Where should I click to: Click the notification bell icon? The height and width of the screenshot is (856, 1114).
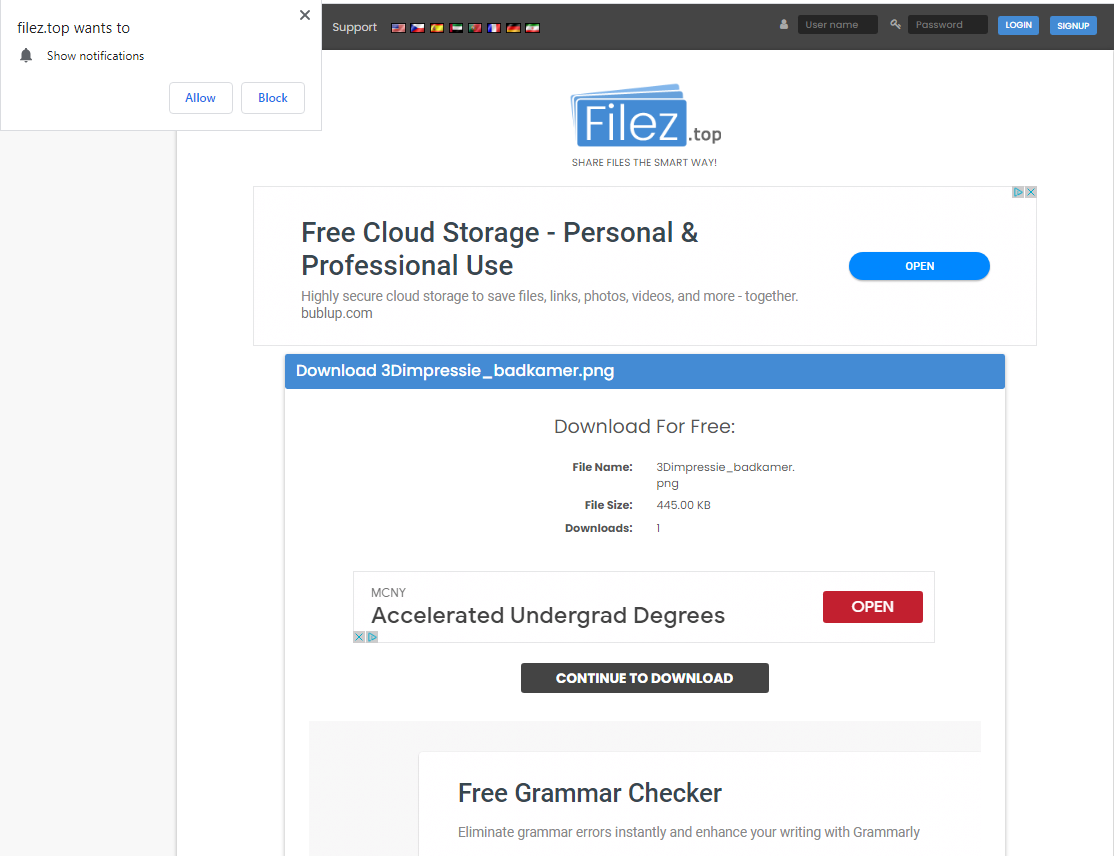pos(26,55)
